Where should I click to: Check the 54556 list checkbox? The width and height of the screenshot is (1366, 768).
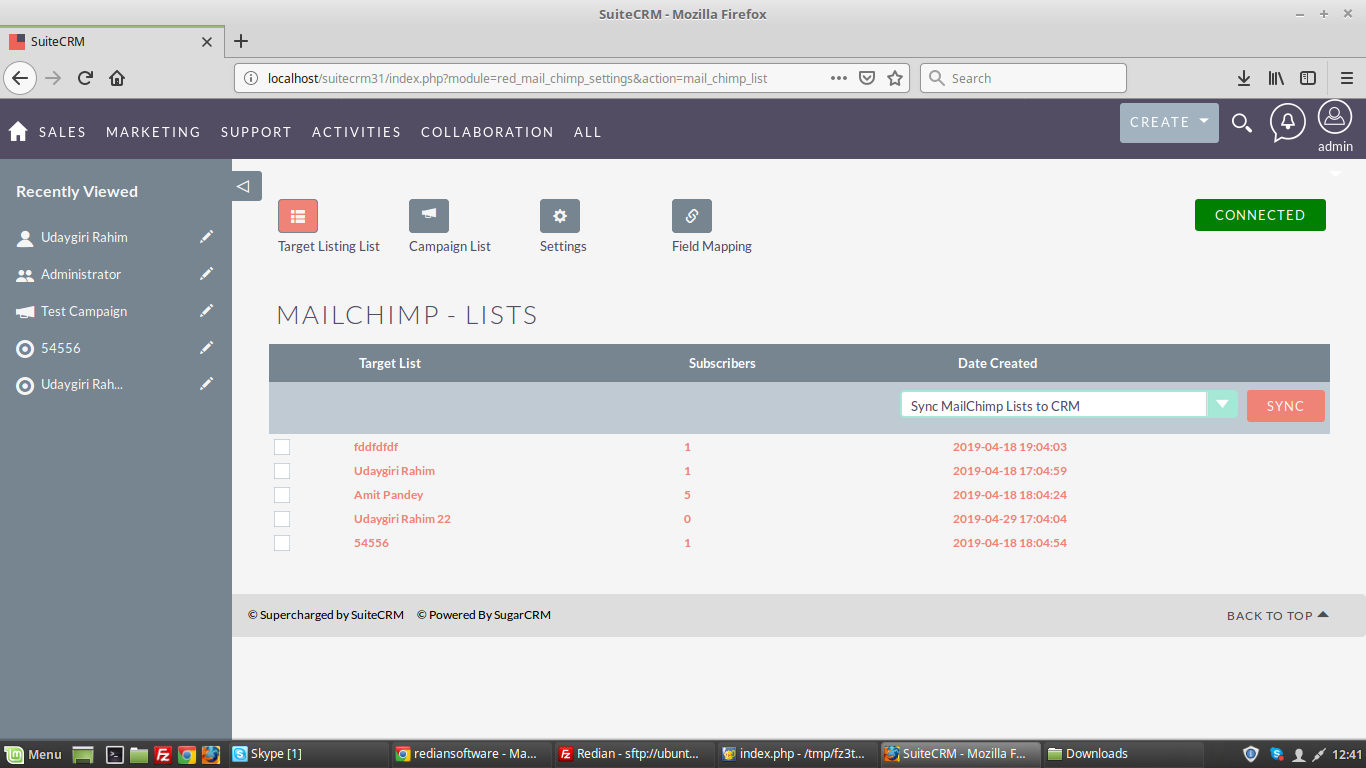pos(282,543)
